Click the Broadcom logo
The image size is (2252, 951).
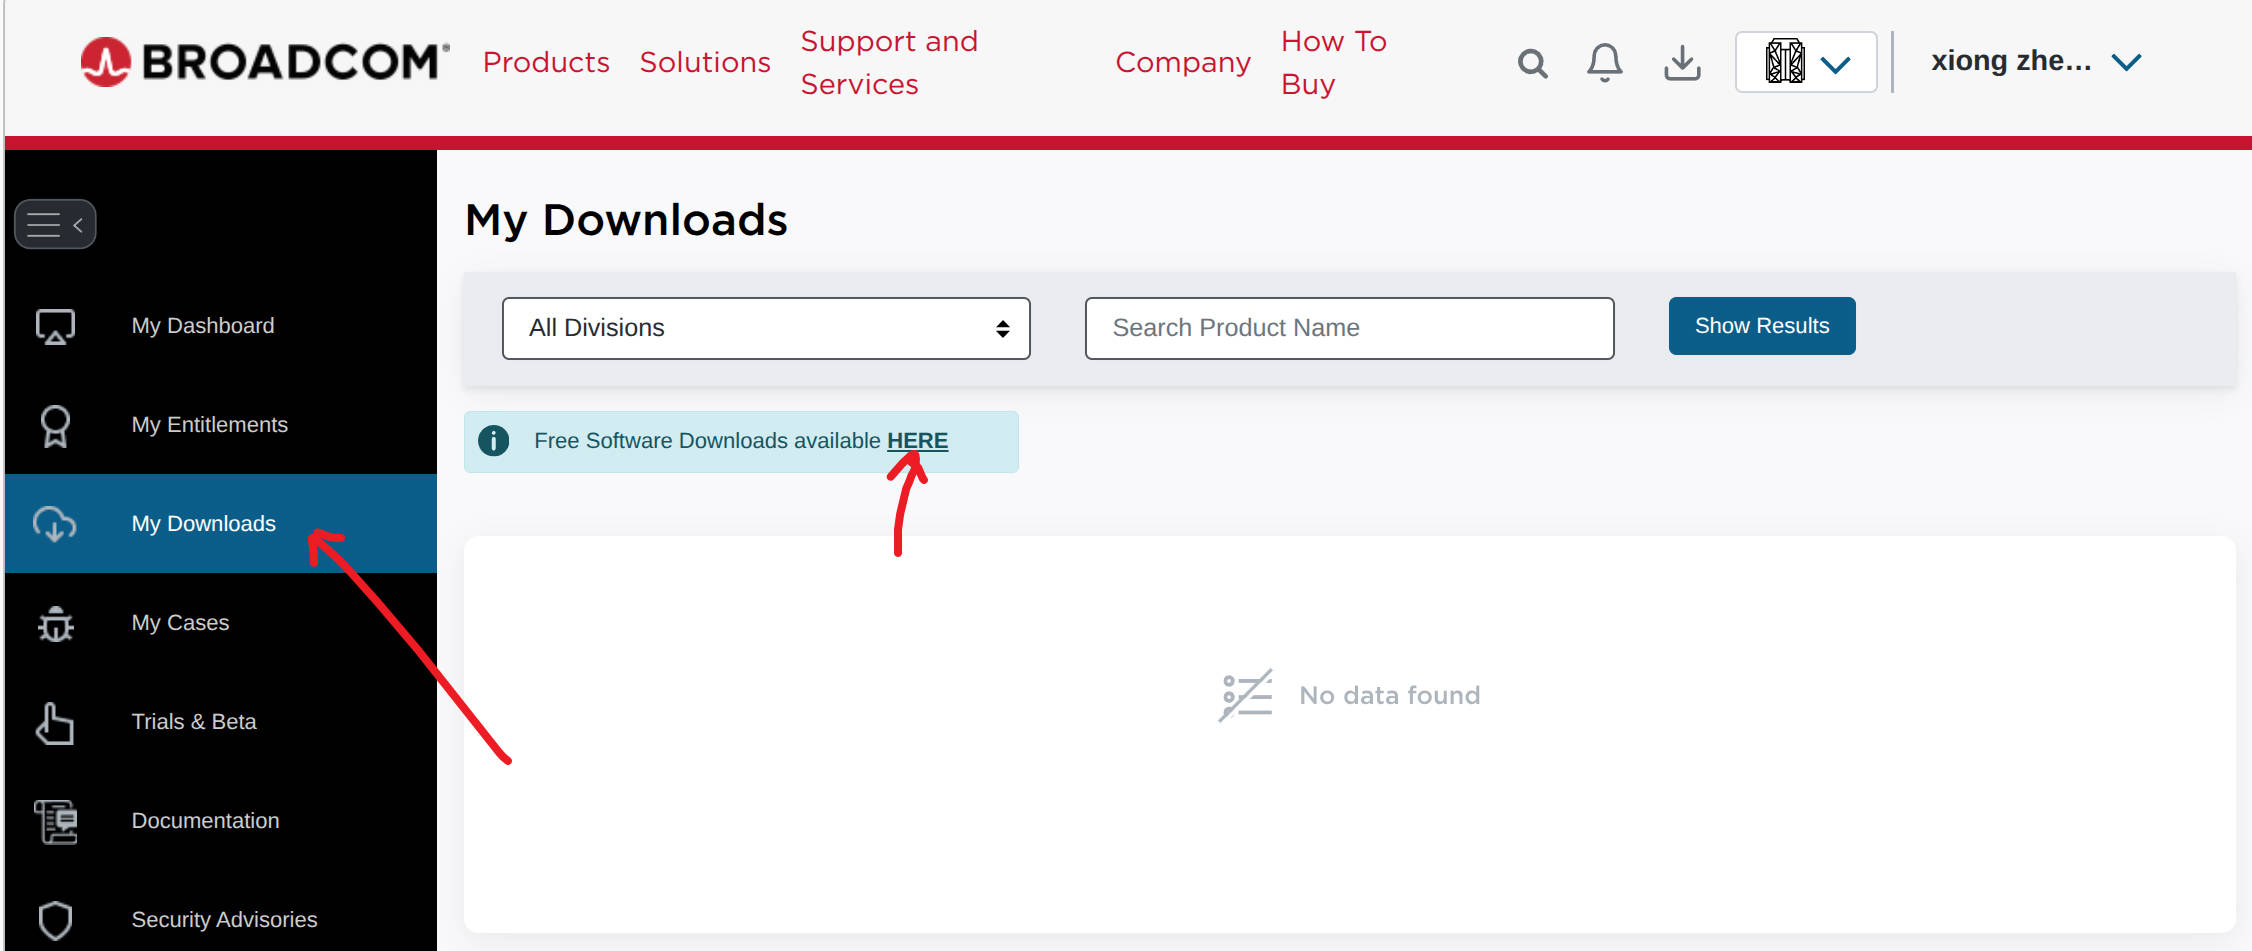265,62
